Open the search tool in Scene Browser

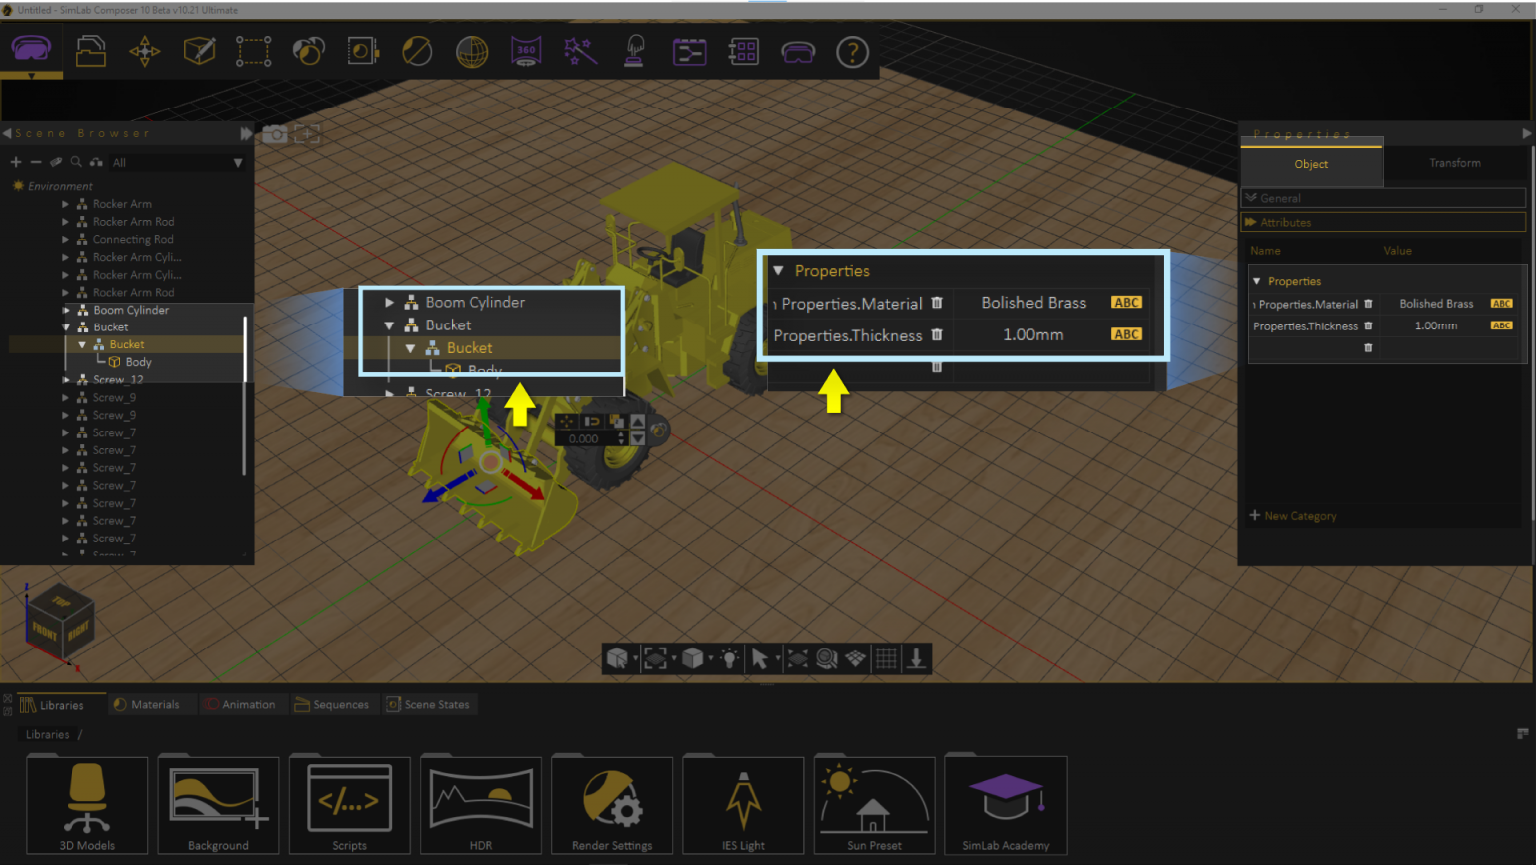click(76, 161)
